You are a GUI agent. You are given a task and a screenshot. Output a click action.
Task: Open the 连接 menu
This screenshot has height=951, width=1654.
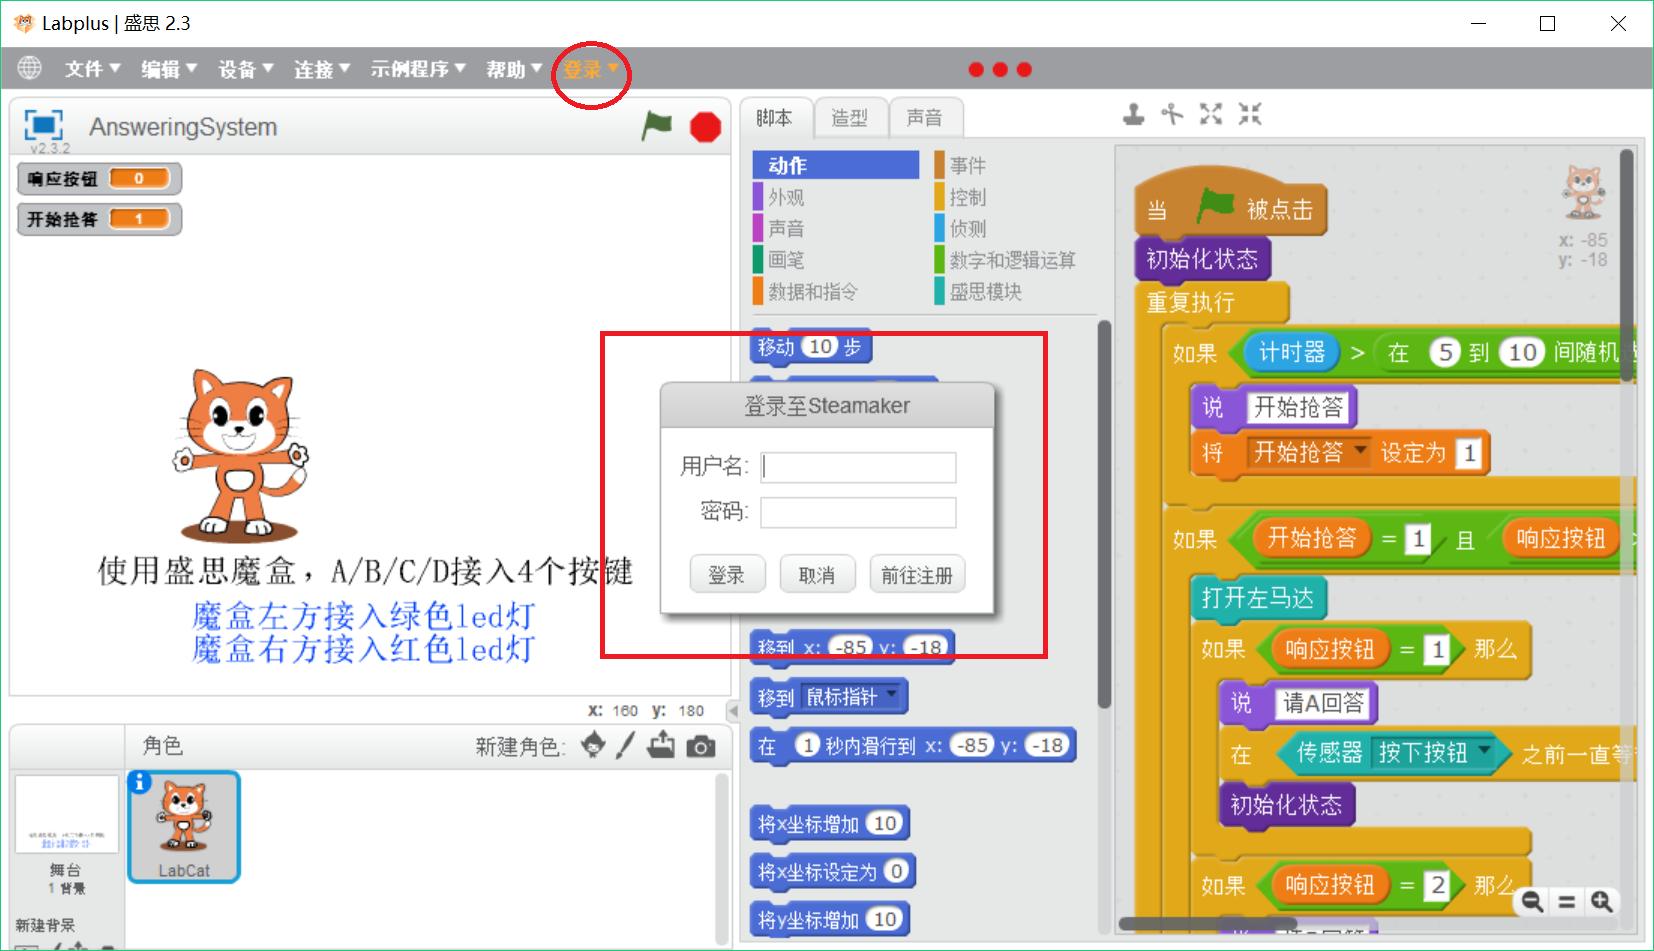pyautogui.click(x=322, y=69)
